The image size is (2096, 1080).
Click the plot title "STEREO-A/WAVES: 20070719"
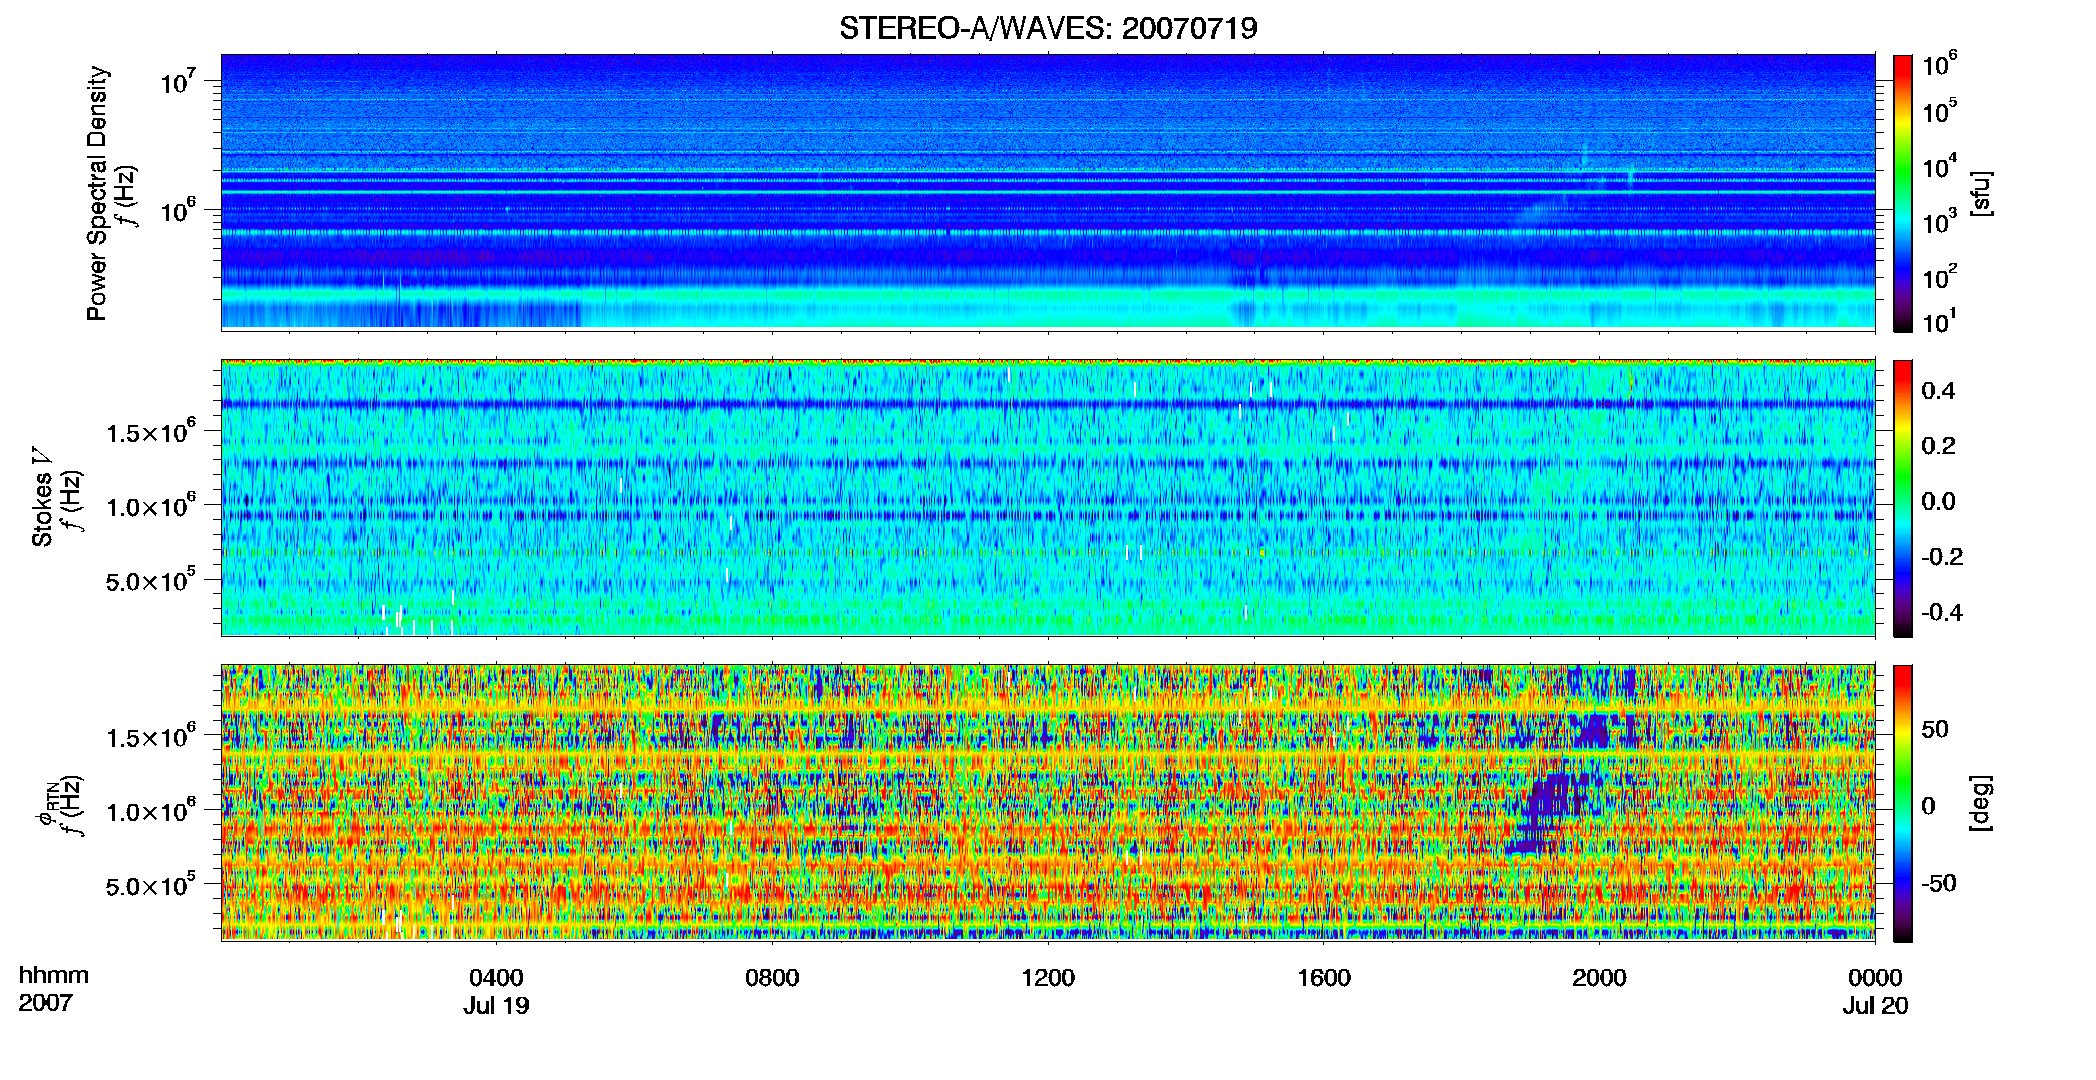[x=1048, y=28]
